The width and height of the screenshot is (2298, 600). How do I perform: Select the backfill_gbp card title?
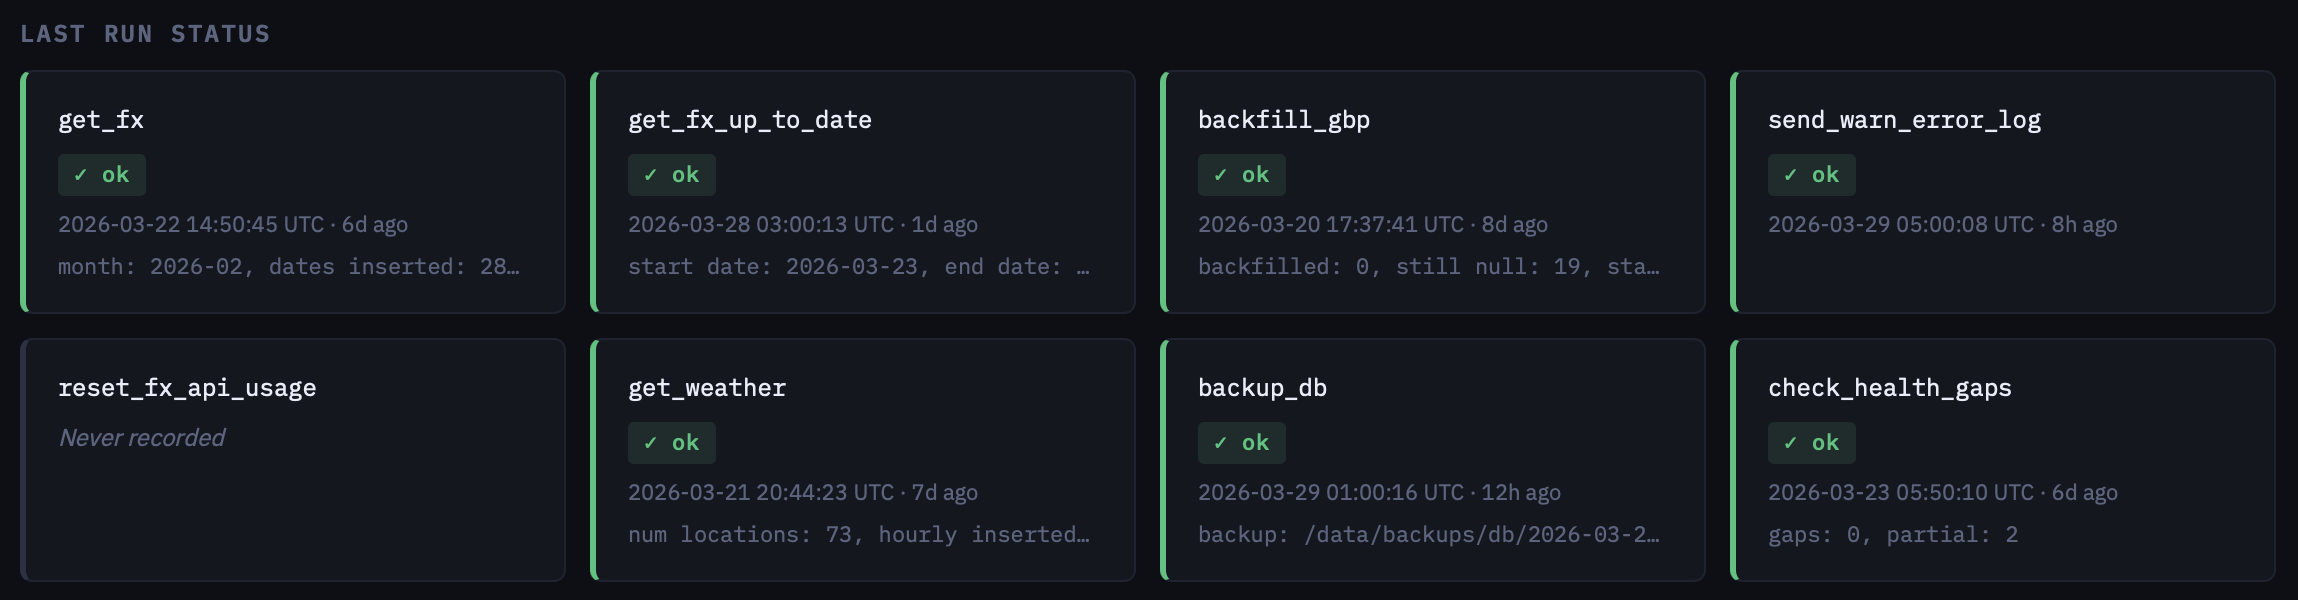tap(1283, 120)
